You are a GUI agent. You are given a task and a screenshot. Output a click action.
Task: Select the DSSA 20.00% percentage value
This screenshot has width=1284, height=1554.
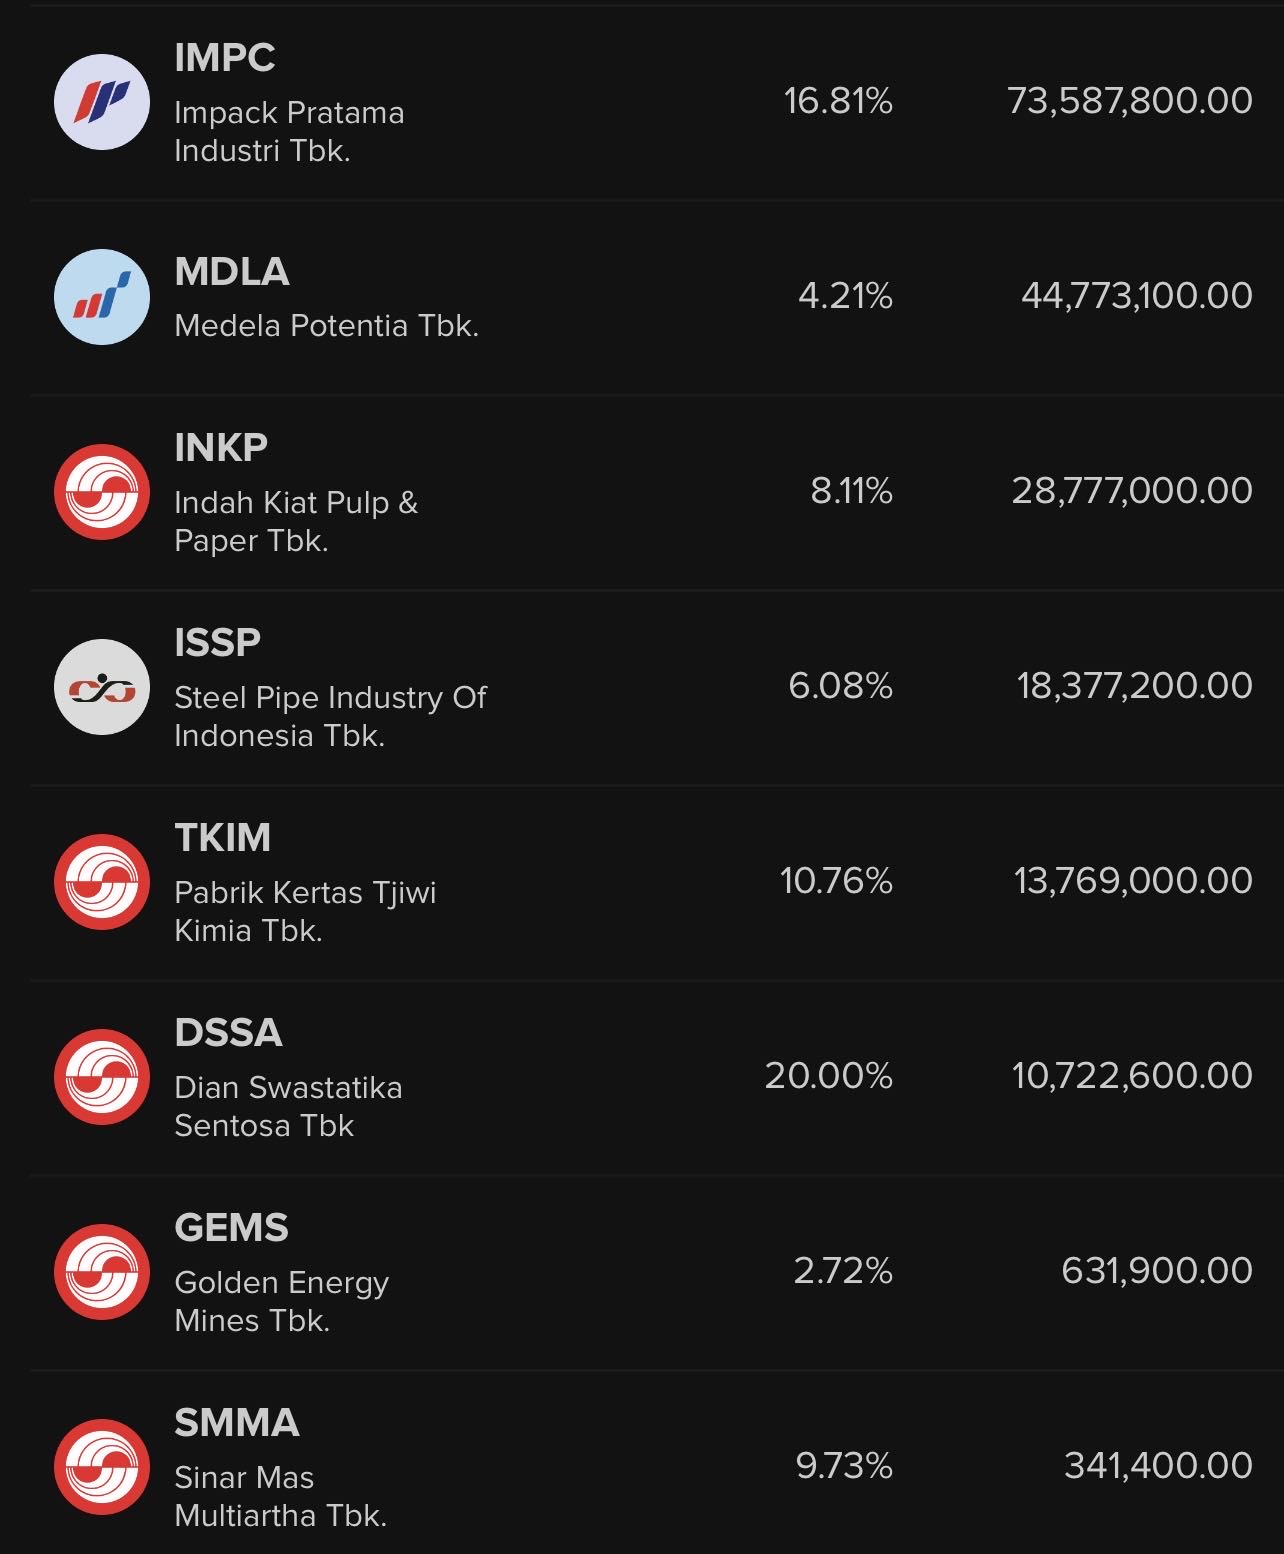coord(828,1075)
